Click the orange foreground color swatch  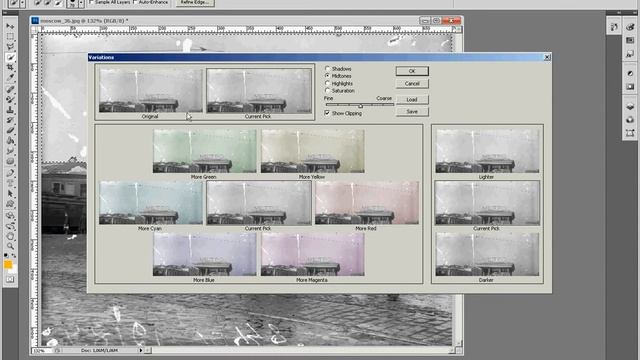point(8,264)
